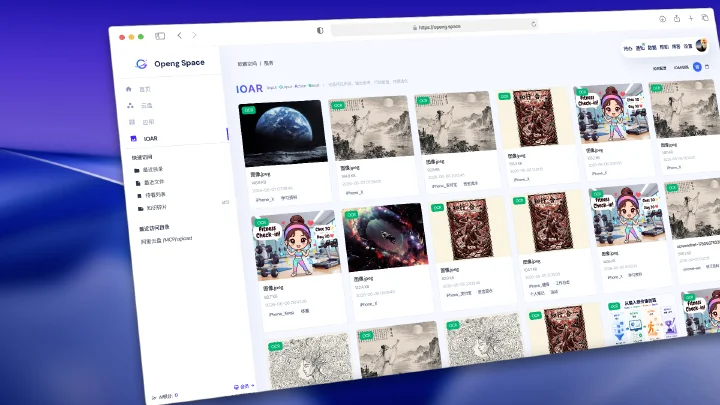Open the browser downloads icon

coord(662,19)
